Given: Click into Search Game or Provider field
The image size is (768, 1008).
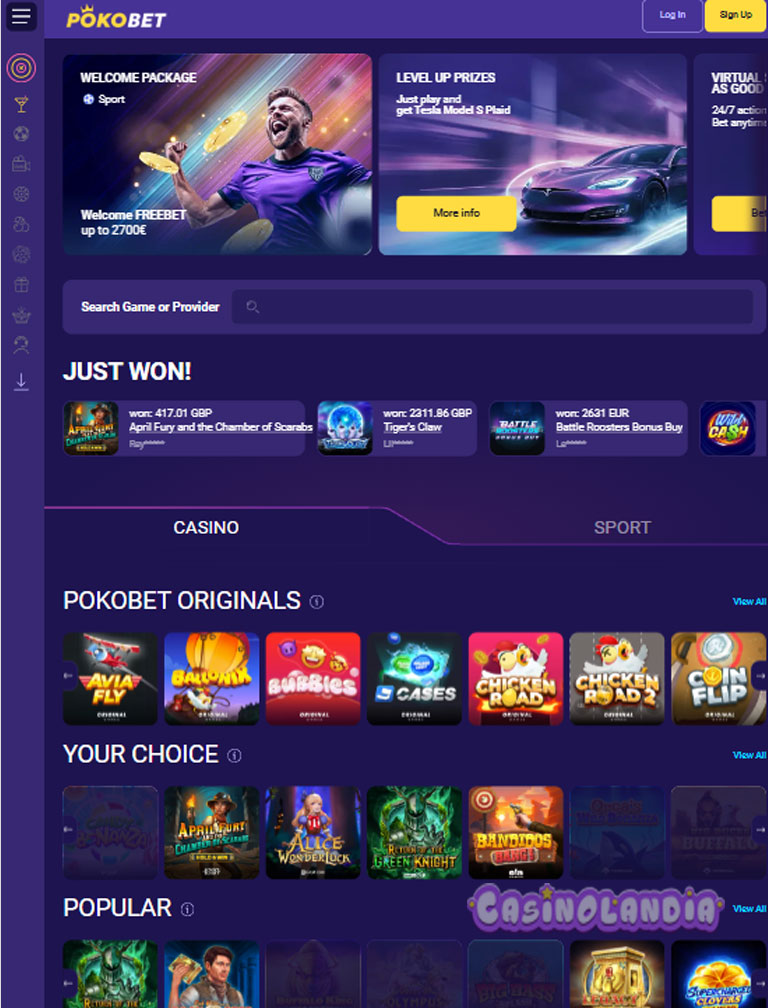Looking at the screenshot, I should click(x=492, y=307).
